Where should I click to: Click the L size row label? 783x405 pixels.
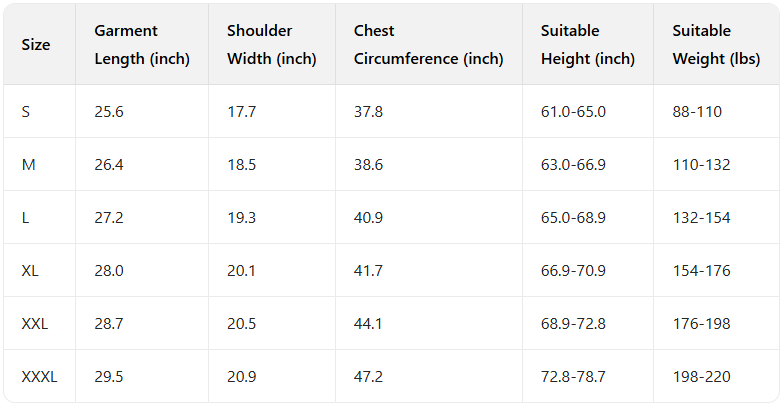point(26,218)
